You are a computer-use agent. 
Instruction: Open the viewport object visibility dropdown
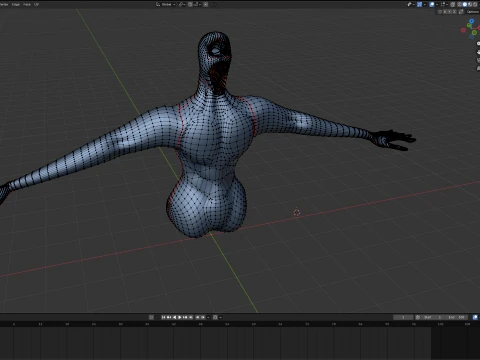click(411, 4)
